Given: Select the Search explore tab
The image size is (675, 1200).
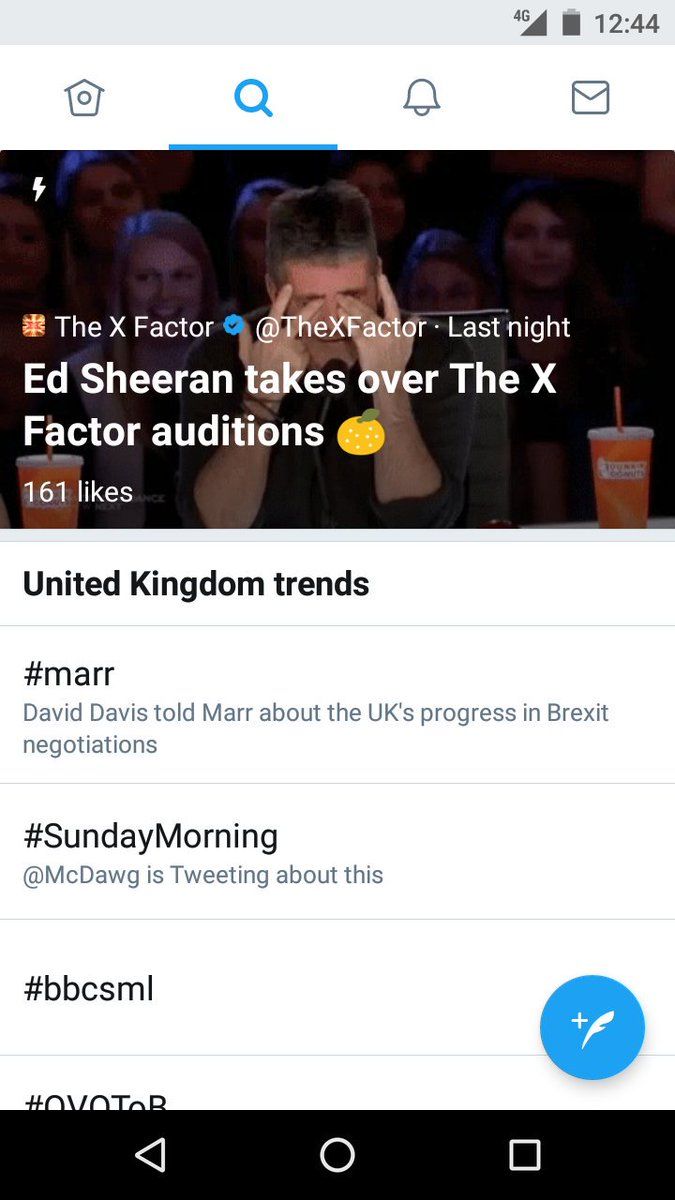Looking at the screenshot, I should (253, 98).
